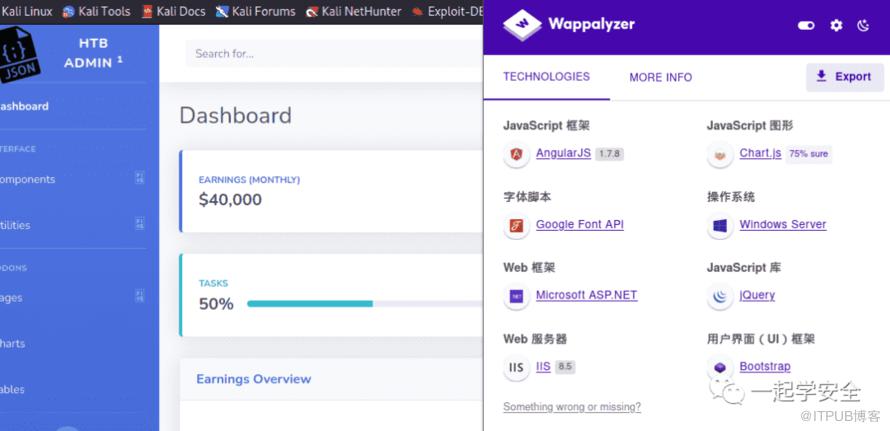890x431 pixels.
Task: Switch to the TECHNOLOGIES tab
Action: 547,77
